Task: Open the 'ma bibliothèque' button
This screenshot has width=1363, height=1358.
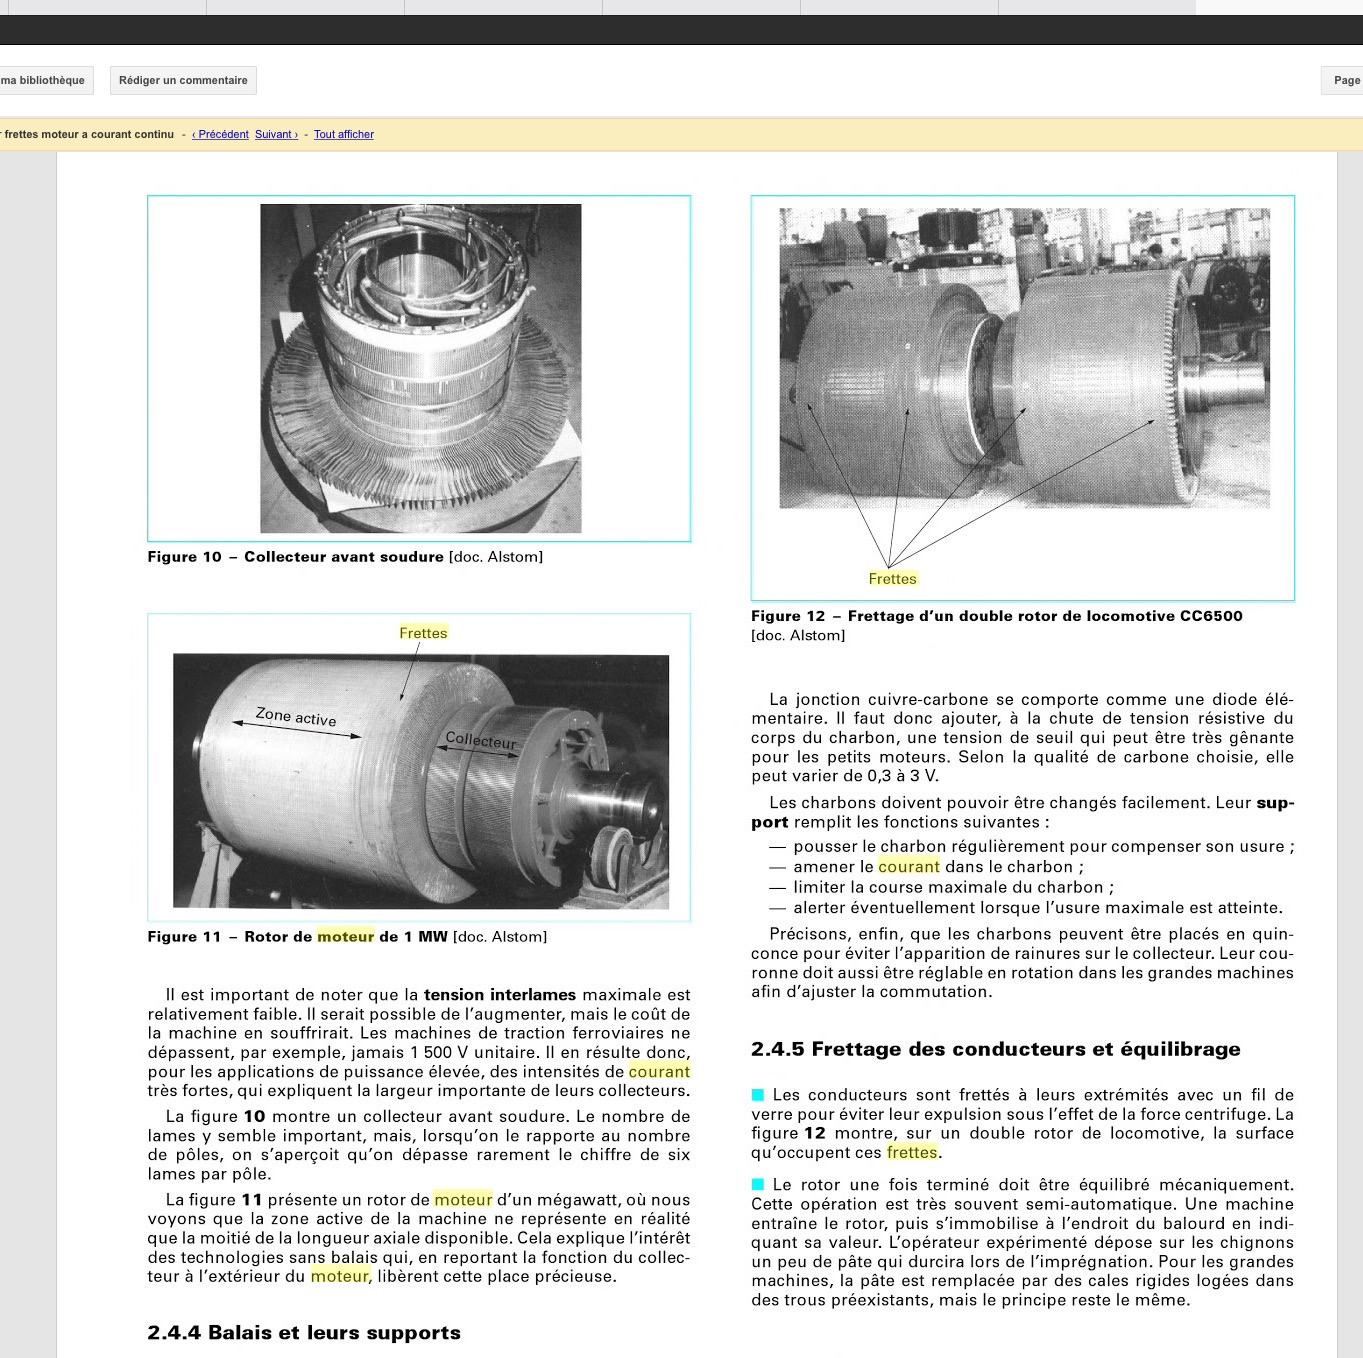Action: pyautogui.click(x=44, y=80)
